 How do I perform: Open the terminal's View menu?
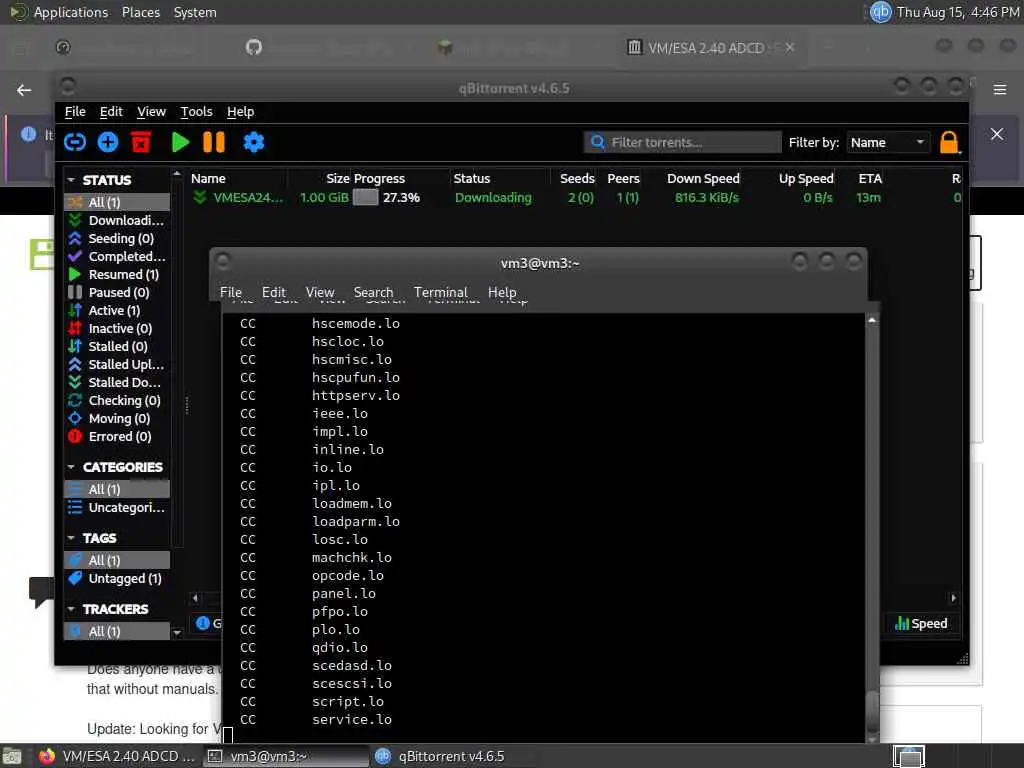pyautogui.click(x=320, y=292)
